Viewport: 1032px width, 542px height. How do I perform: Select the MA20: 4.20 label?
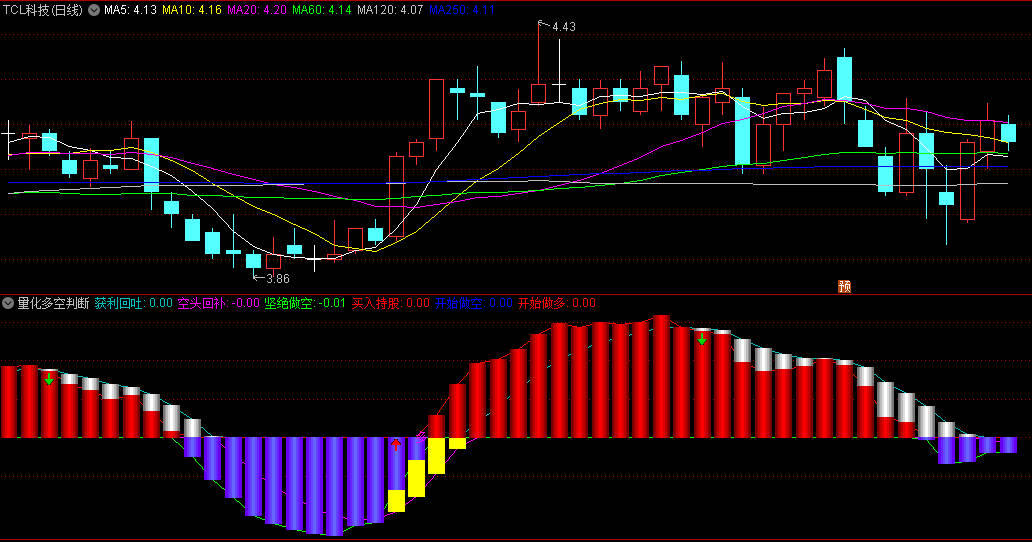pyautogui.click(x=257, y=10)
